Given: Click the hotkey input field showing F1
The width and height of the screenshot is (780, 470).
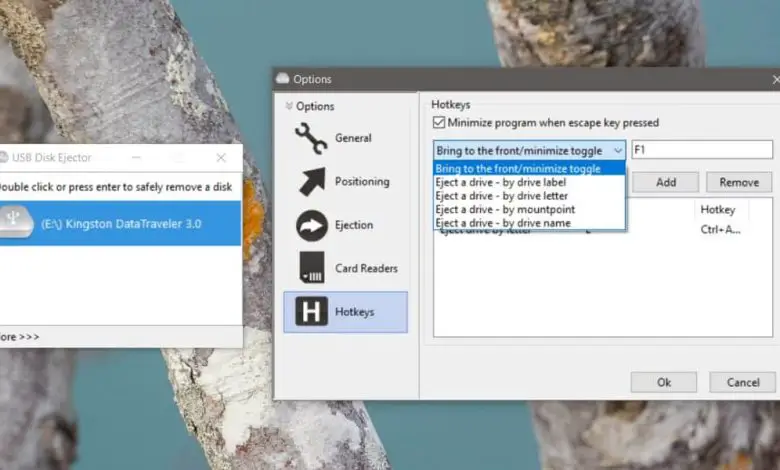Looking at the screenshot, I should pos(702,150).
